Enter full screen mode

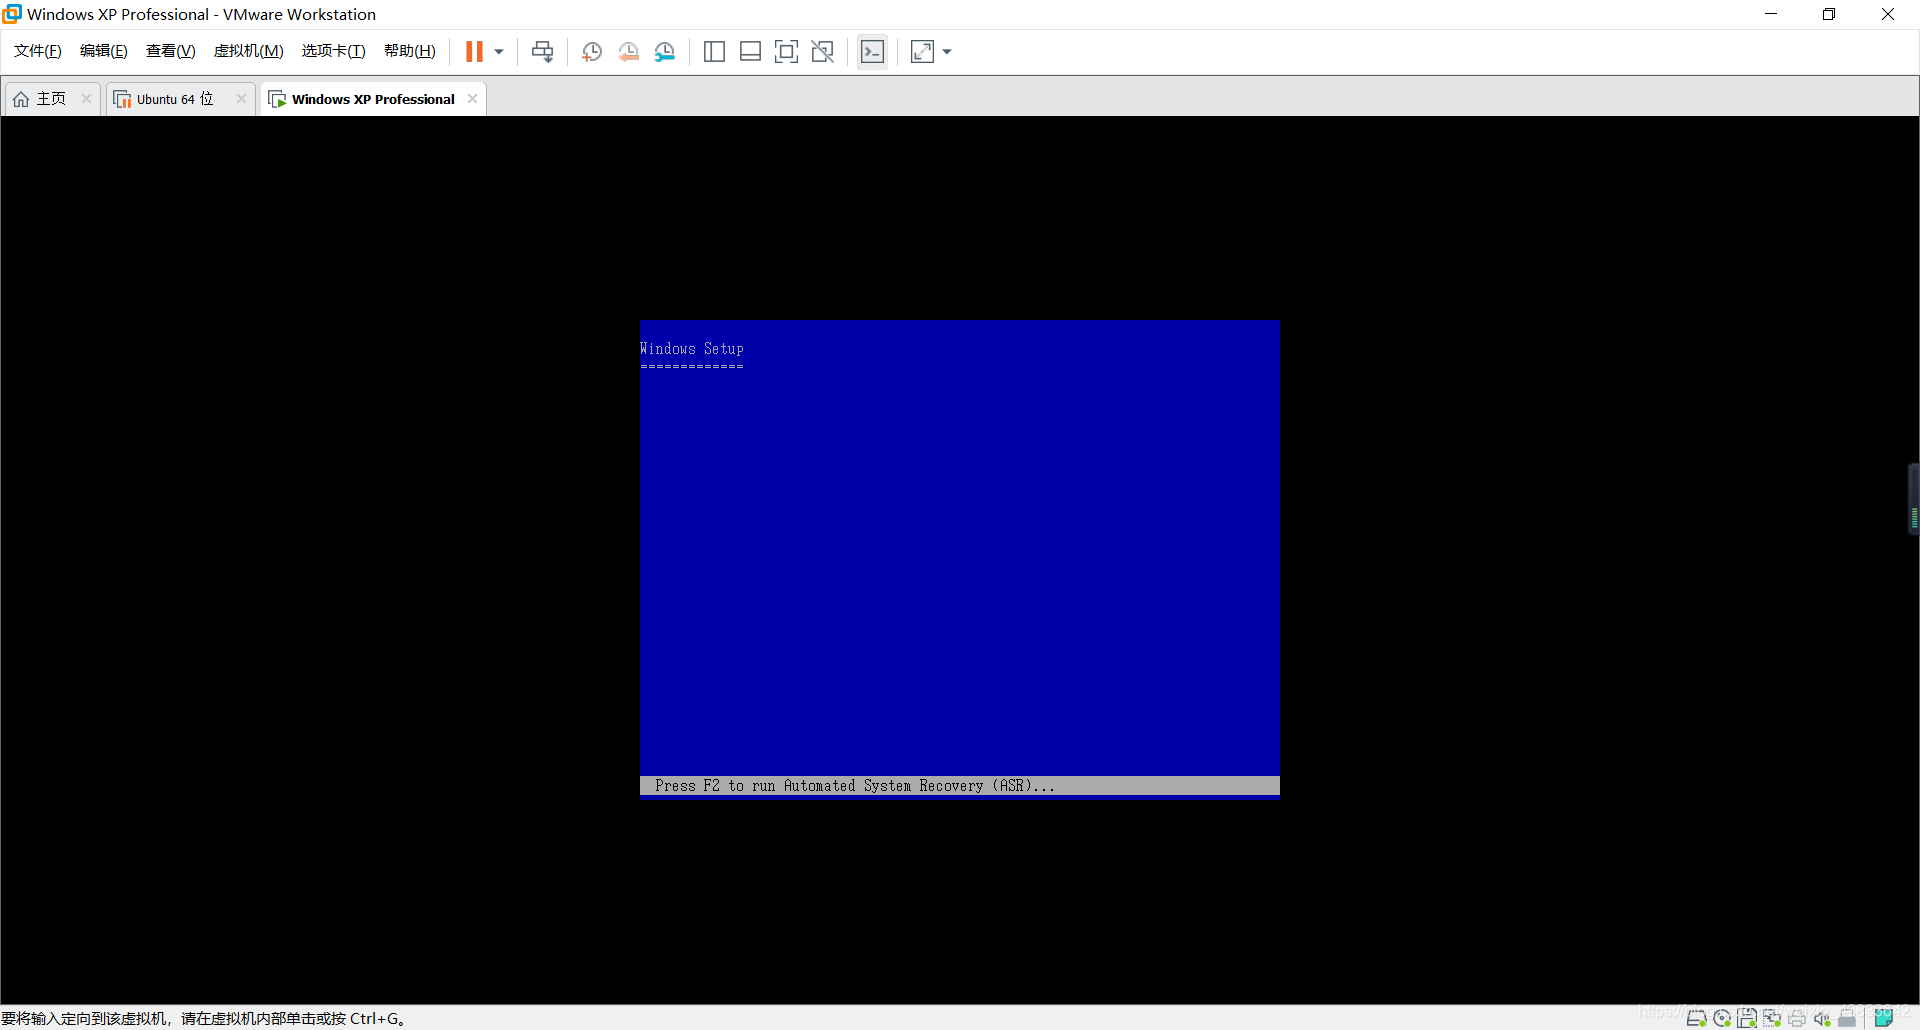786,52
